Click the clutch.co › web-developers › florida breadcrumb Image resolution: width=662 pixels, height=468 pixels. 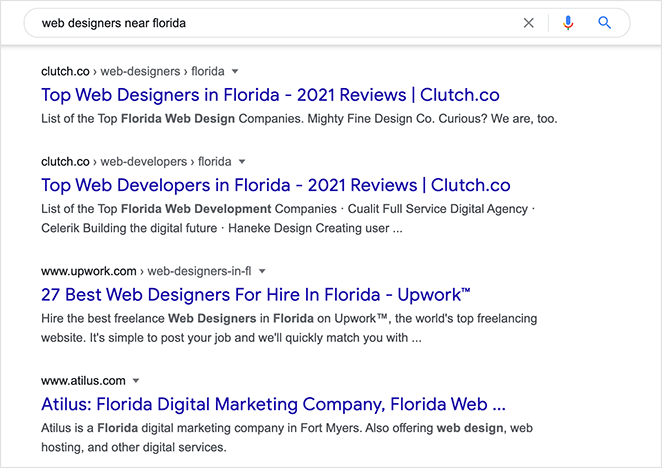click(x=136, y=161)
